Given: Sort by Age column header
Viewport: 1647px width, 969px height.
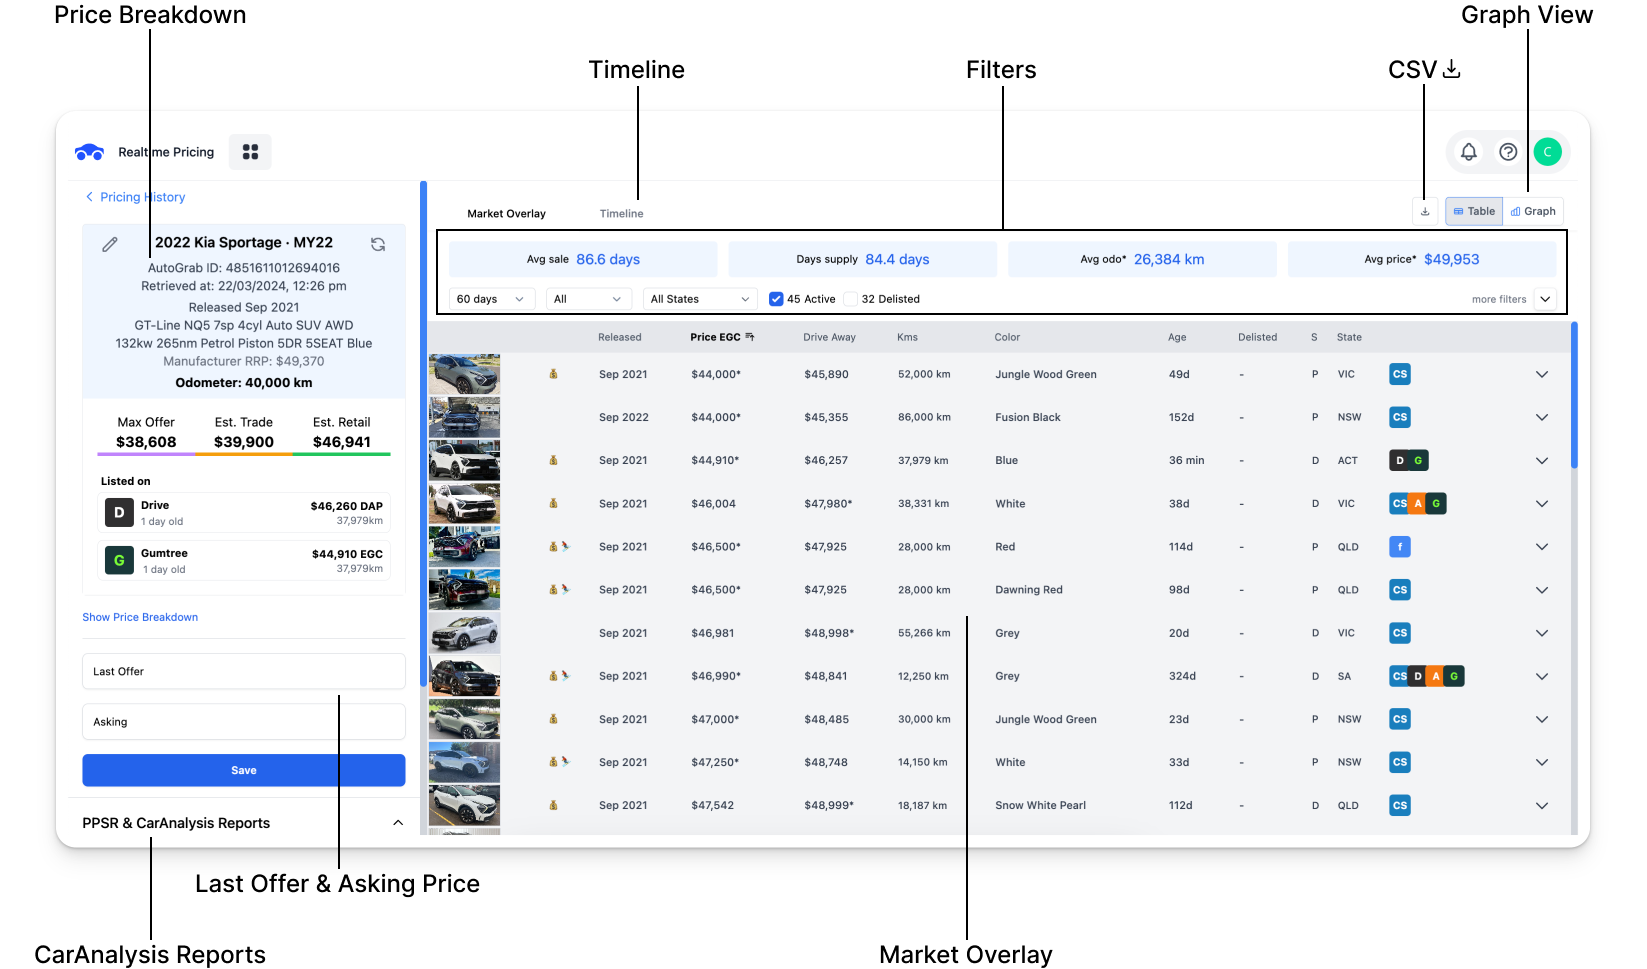Looking at the screenshot, I should pyautogui.click(x=1177, y=337).
